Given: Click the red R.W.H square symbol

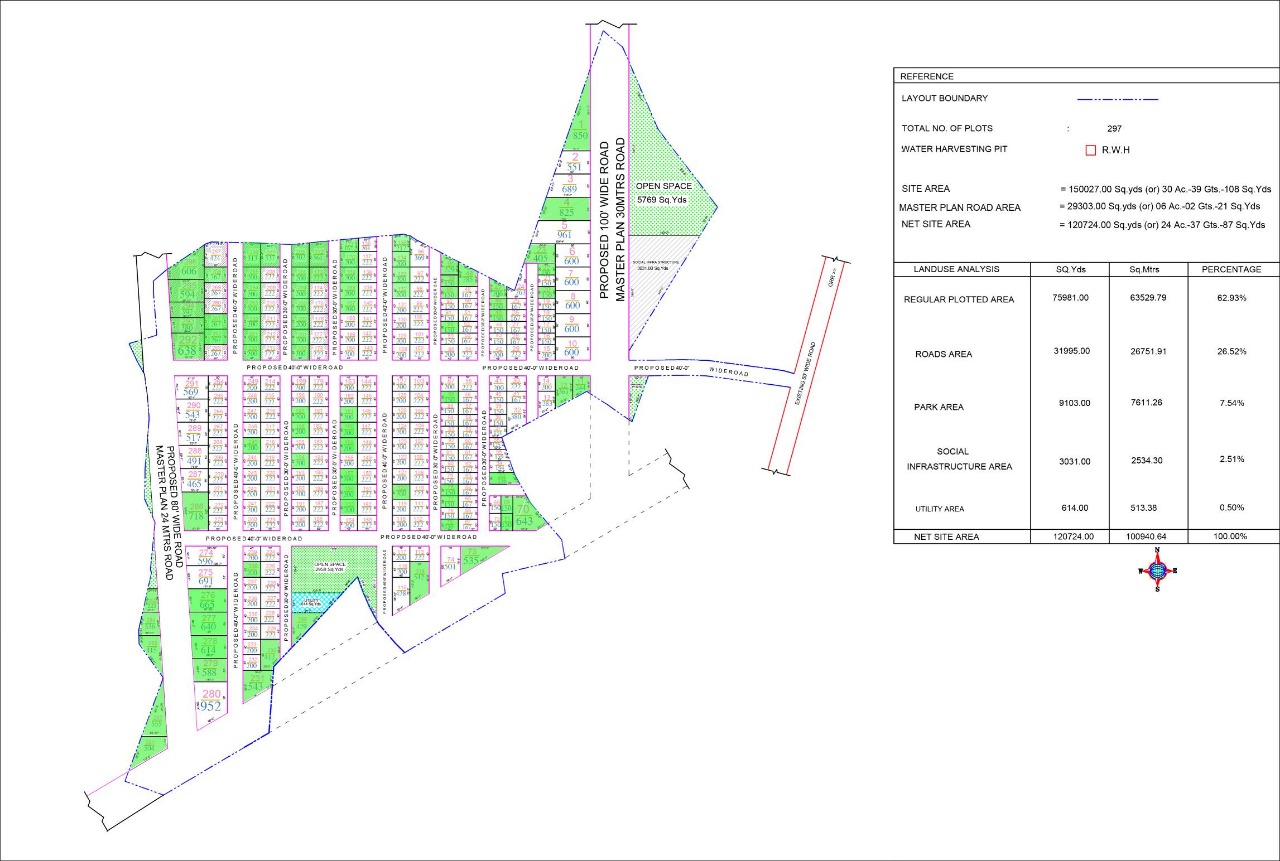Looking at the screenshot, I should coord(1090,151).
